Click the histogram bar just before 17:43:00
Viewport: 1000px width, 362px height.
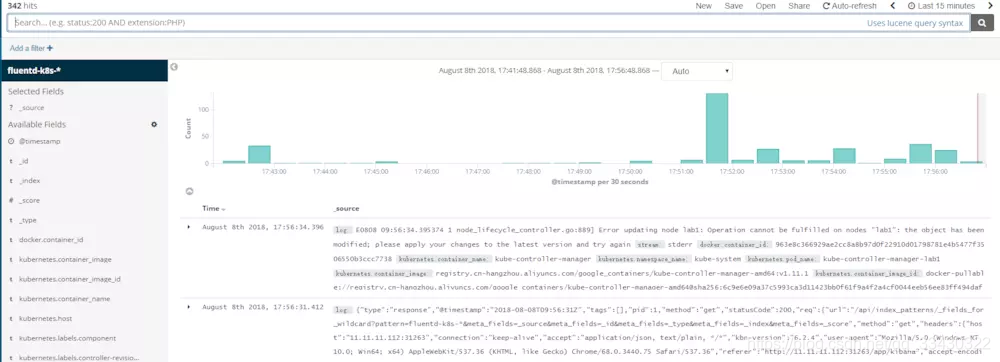pos(259,154)
